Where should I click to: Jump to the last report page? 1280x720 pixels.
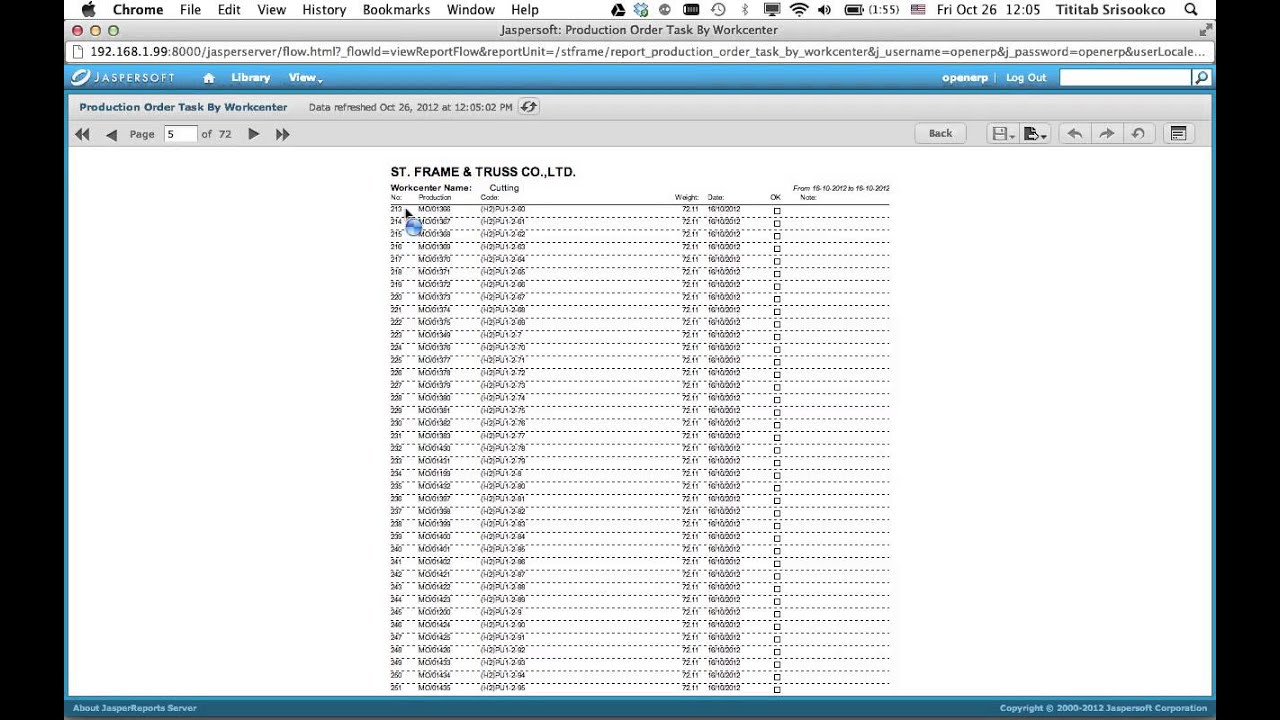[x=282, y=134]
